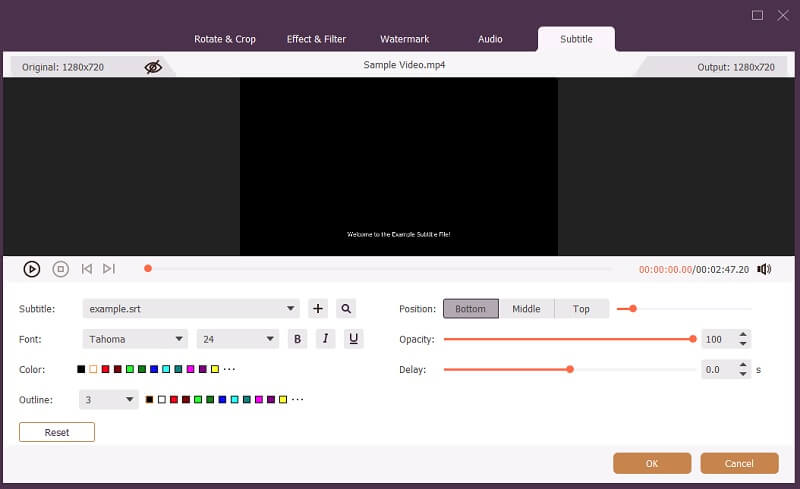Skip to next frame icon
800x489 pixels.
109,269
